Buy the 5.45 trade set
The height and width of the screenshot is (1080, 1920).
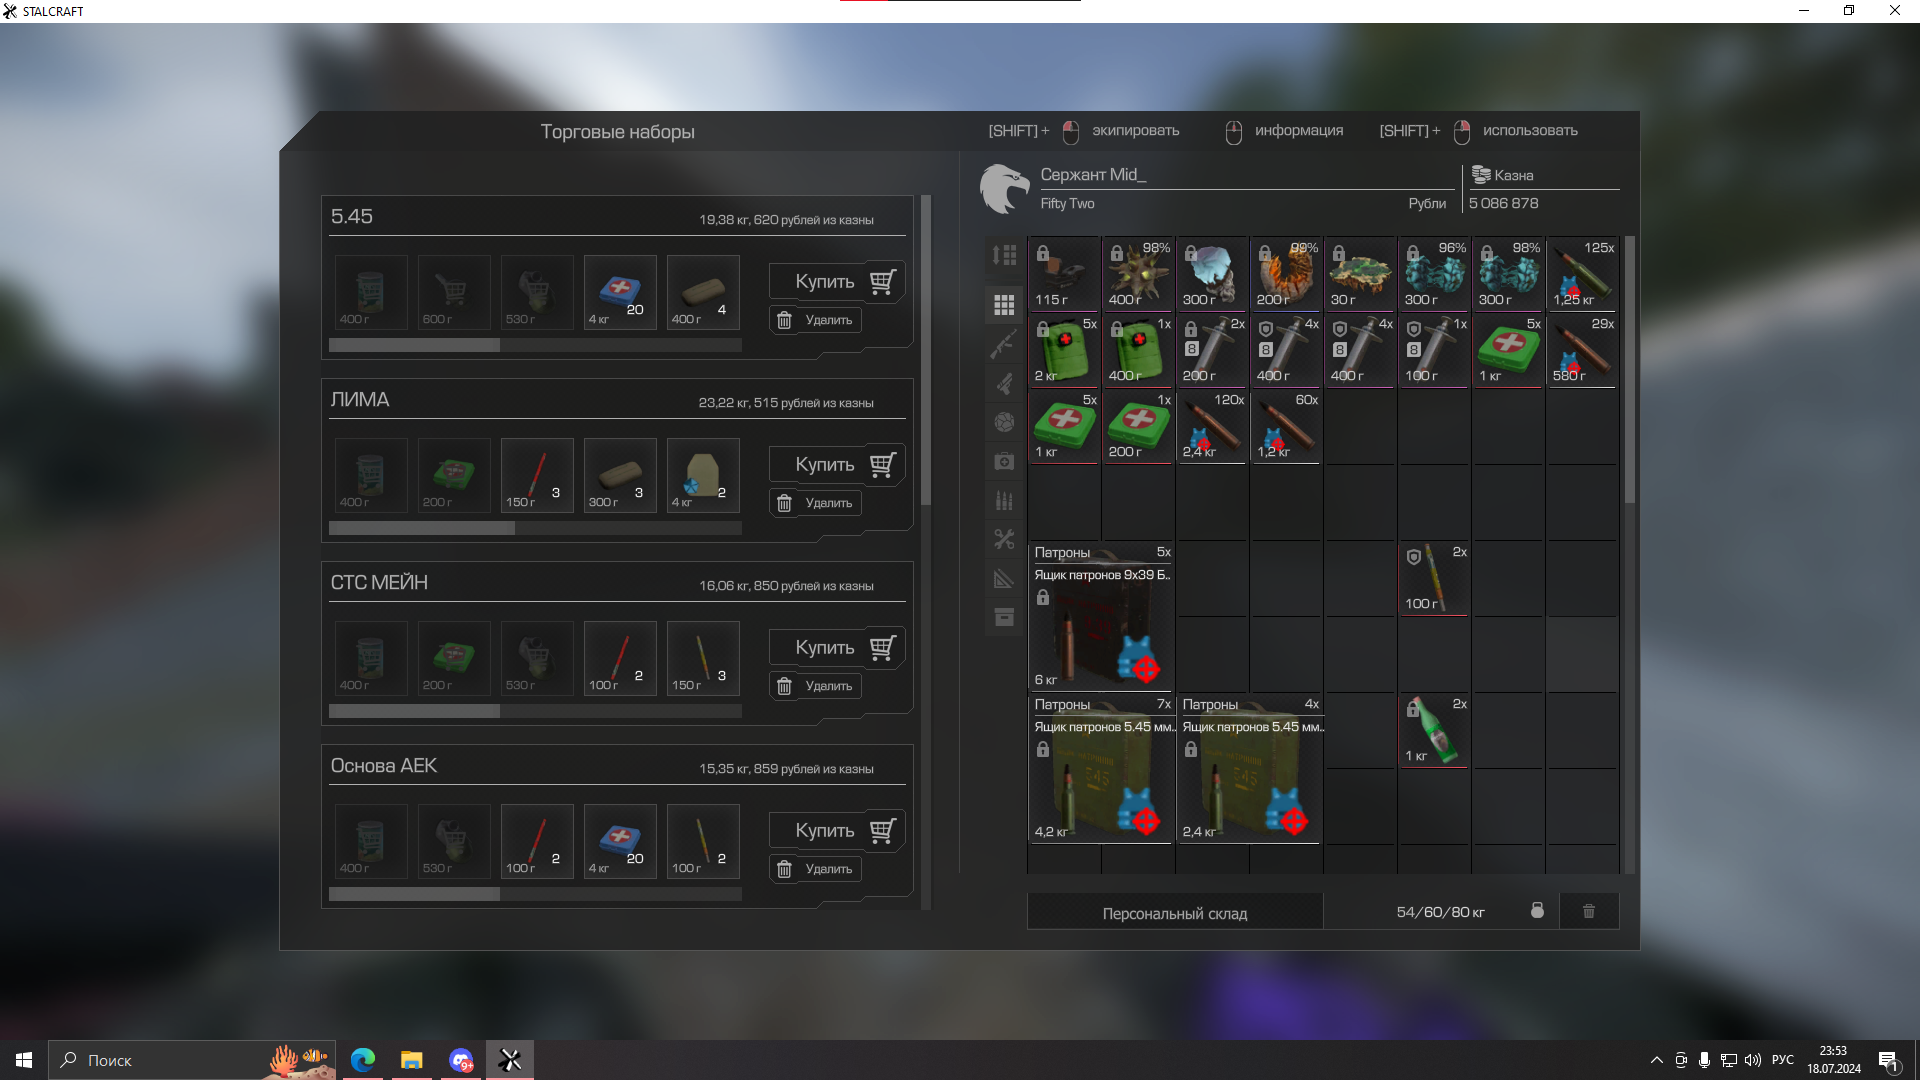coord(837,281)
